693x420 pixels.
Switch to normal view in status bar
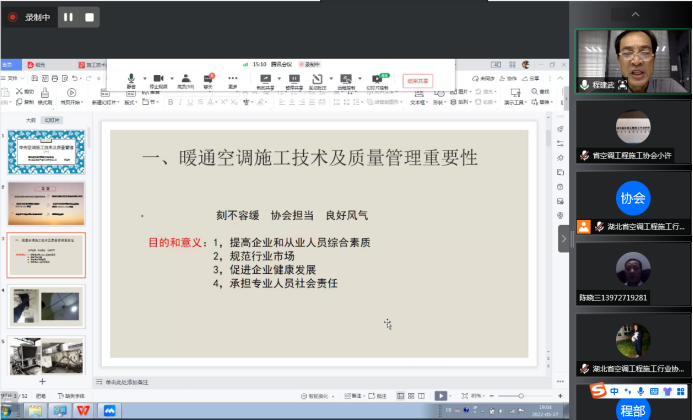point(400,396)
